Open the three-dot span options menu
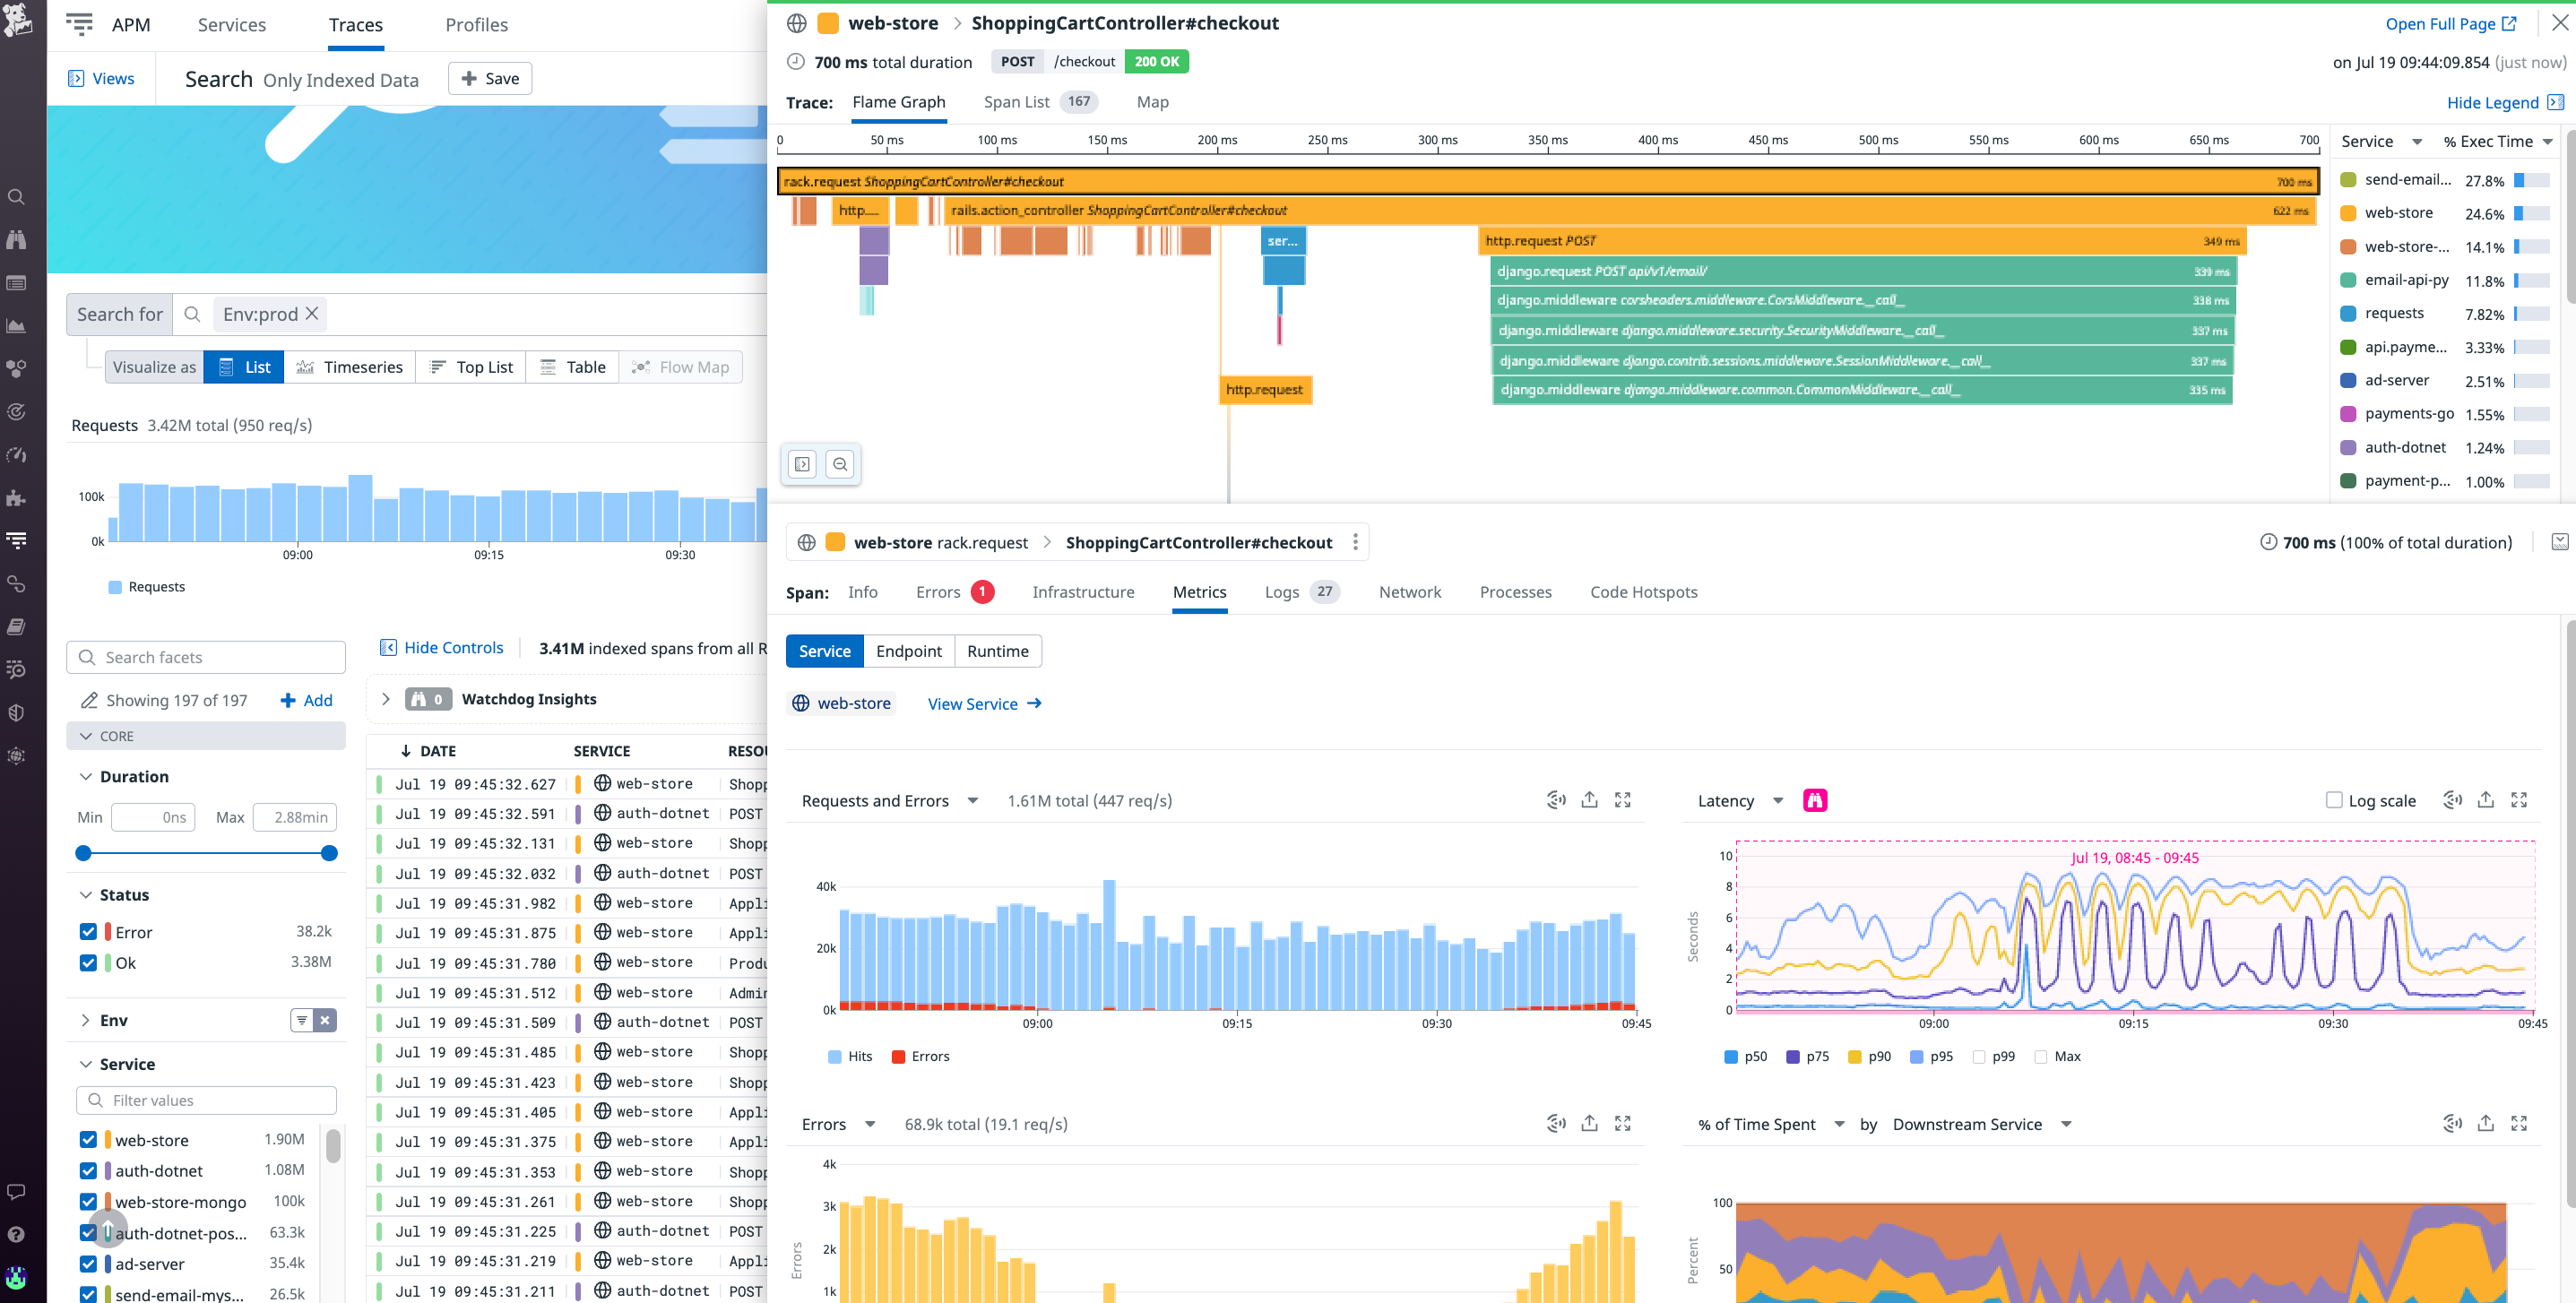2576x1303 pixels. click(x=1355, y=542)
